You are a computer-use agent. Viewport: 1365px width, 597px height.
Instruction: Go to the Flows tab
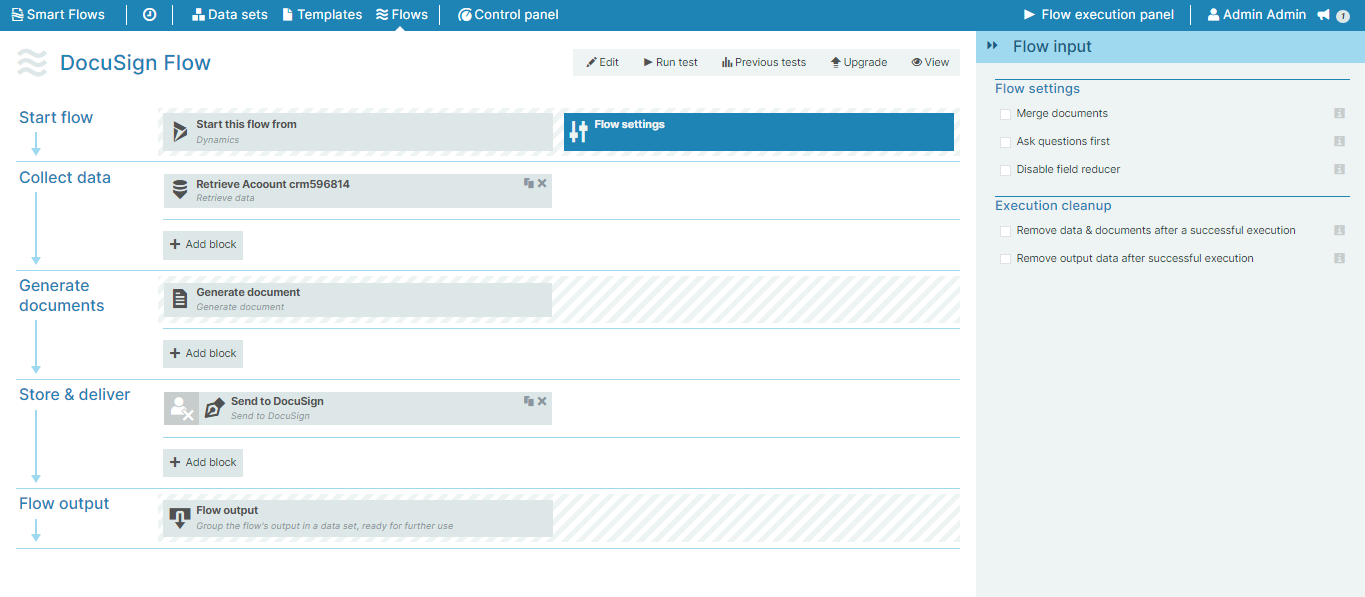coord(402,15)
